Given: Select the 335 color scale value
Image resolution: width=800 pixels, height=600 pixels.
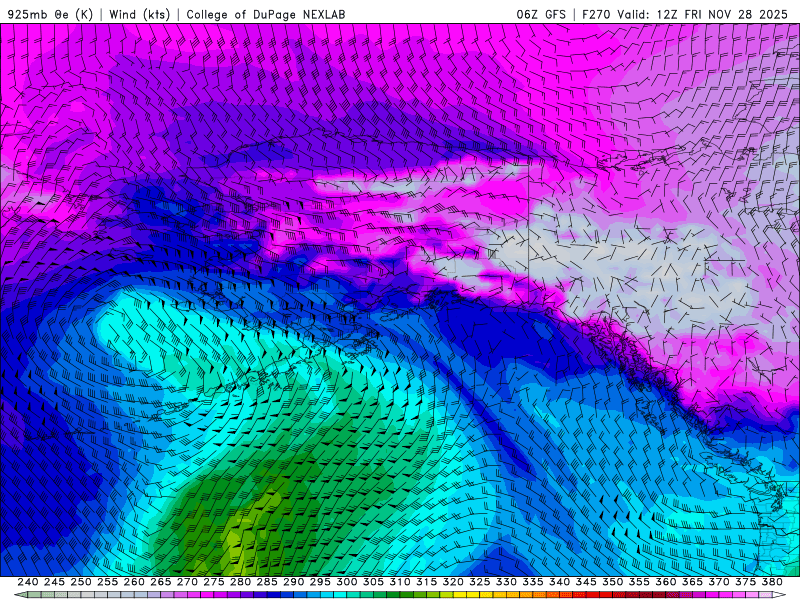Looking at the screenshot, I should [x=533, y=582].
